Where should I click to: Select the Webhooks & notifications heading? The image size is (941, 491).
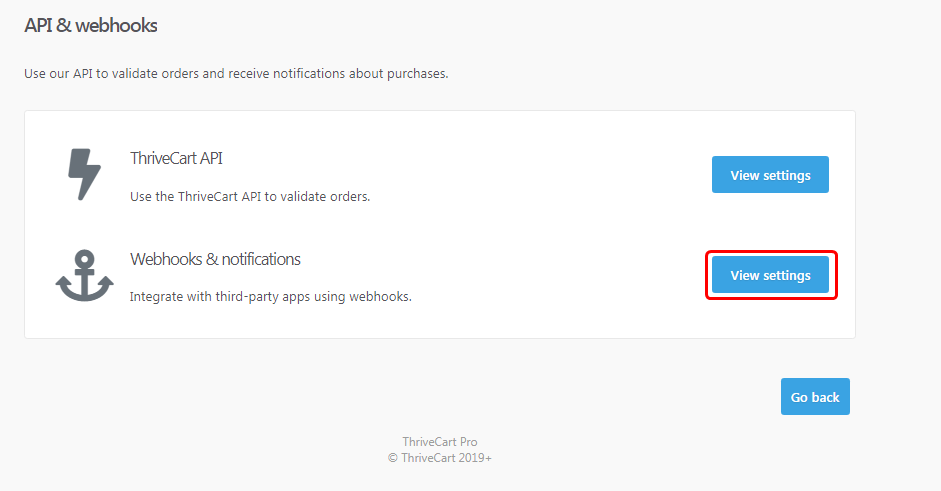click(x=215, y=259)
